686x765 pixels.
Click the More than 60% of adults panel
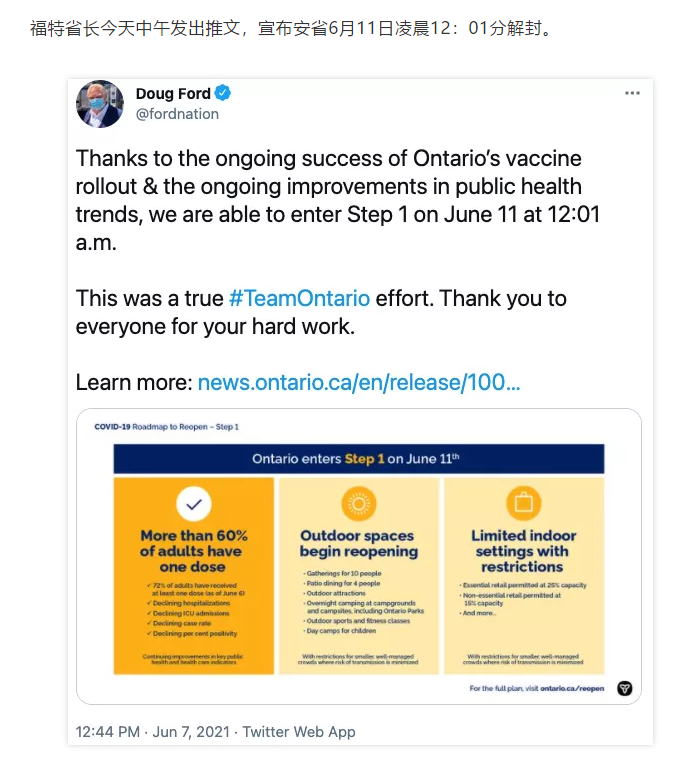[x=194, y=576]
